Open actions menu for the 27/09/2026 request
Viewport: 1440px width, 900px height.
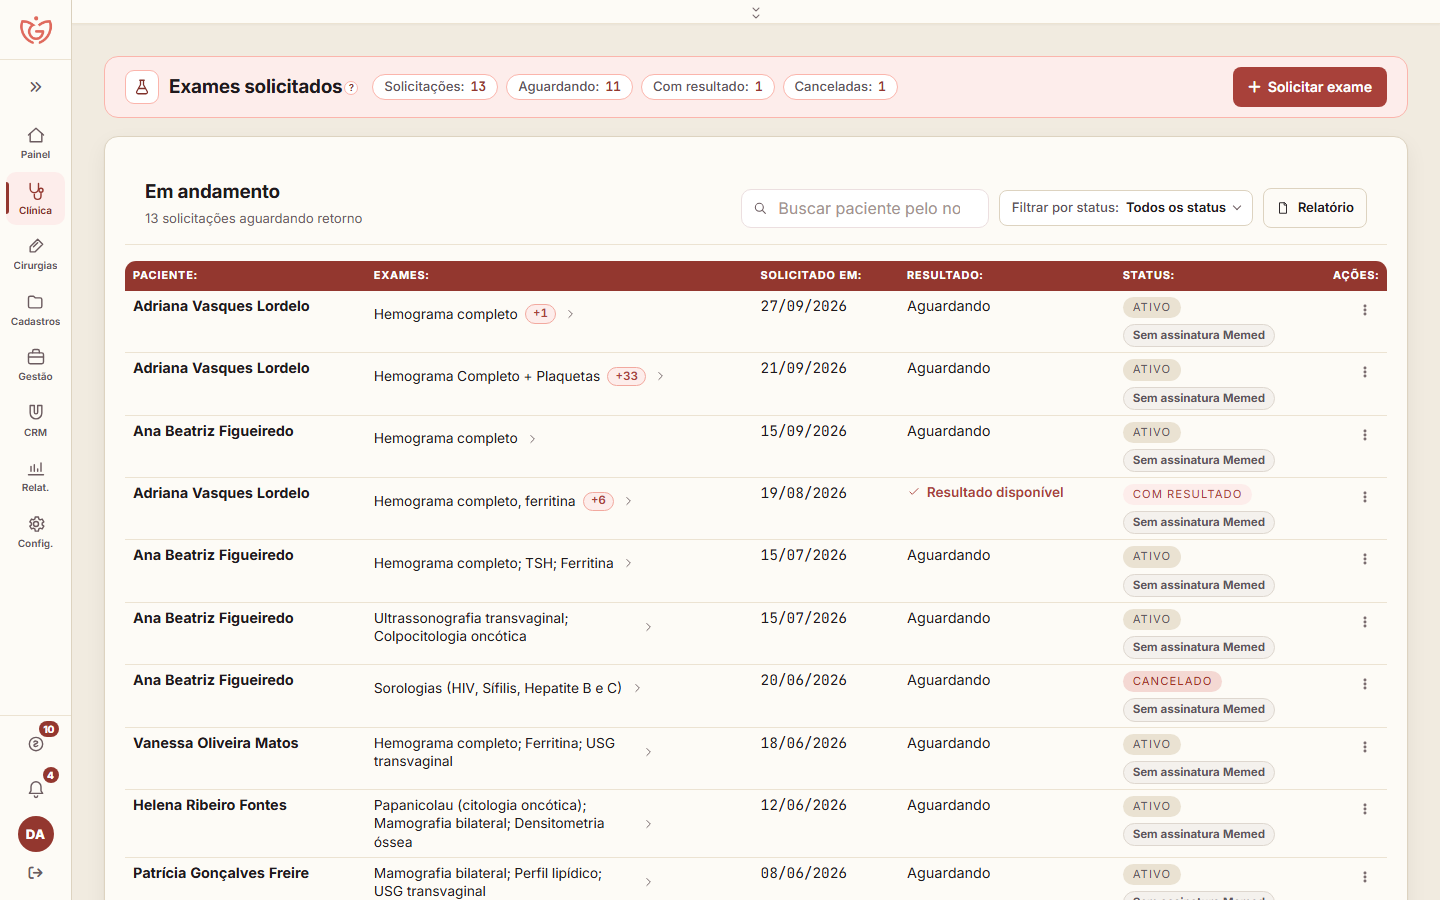click(1364, 310)
